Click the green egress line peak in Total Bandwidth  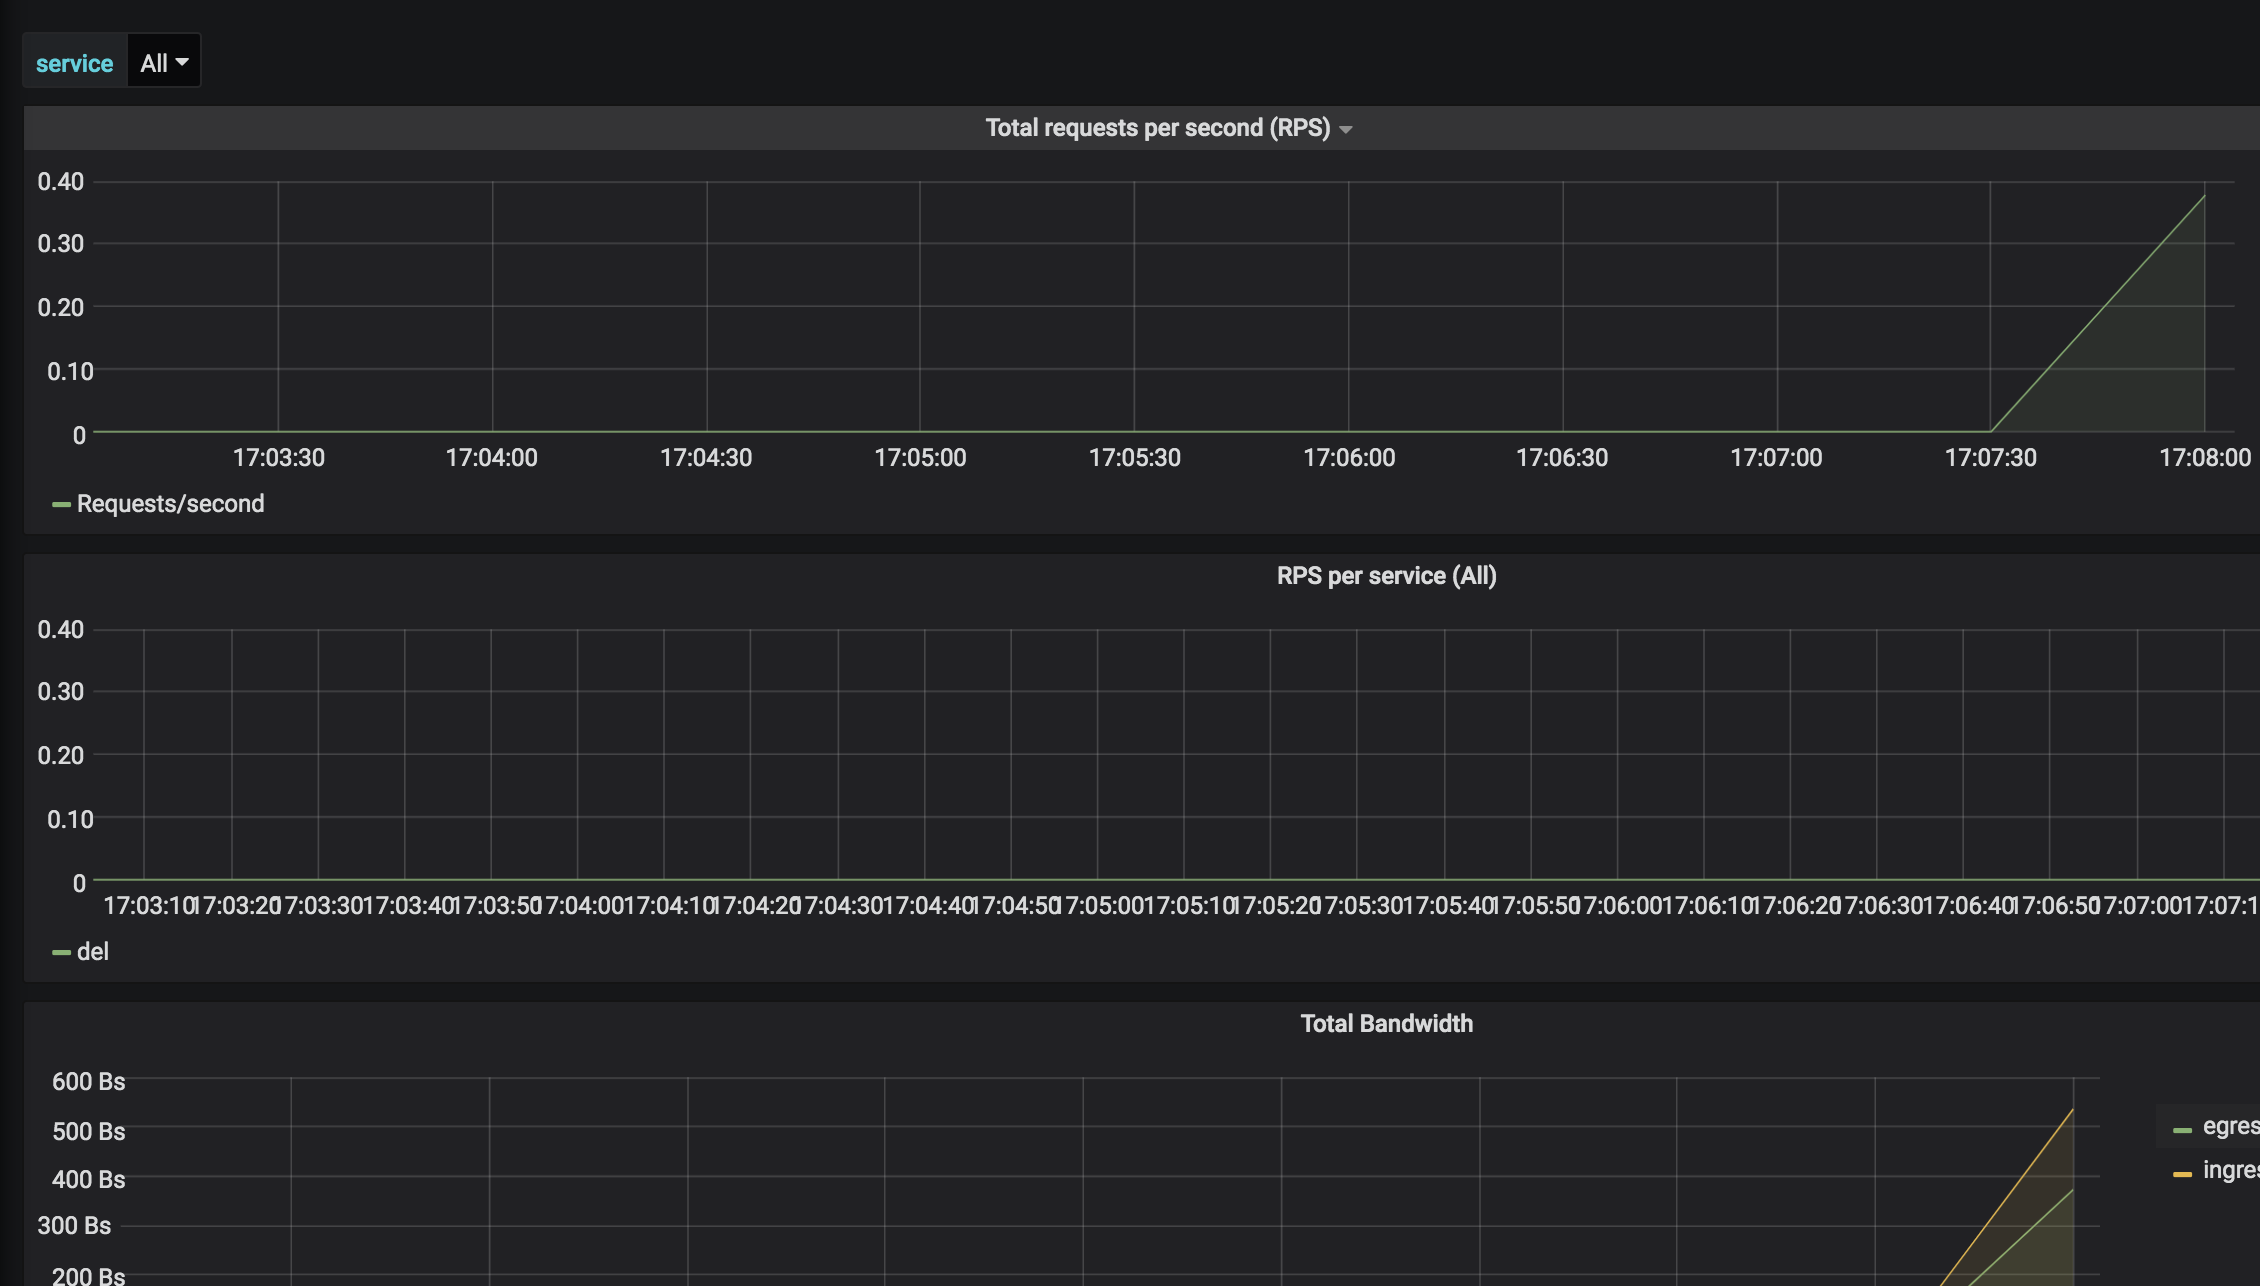(2072, 1190)
